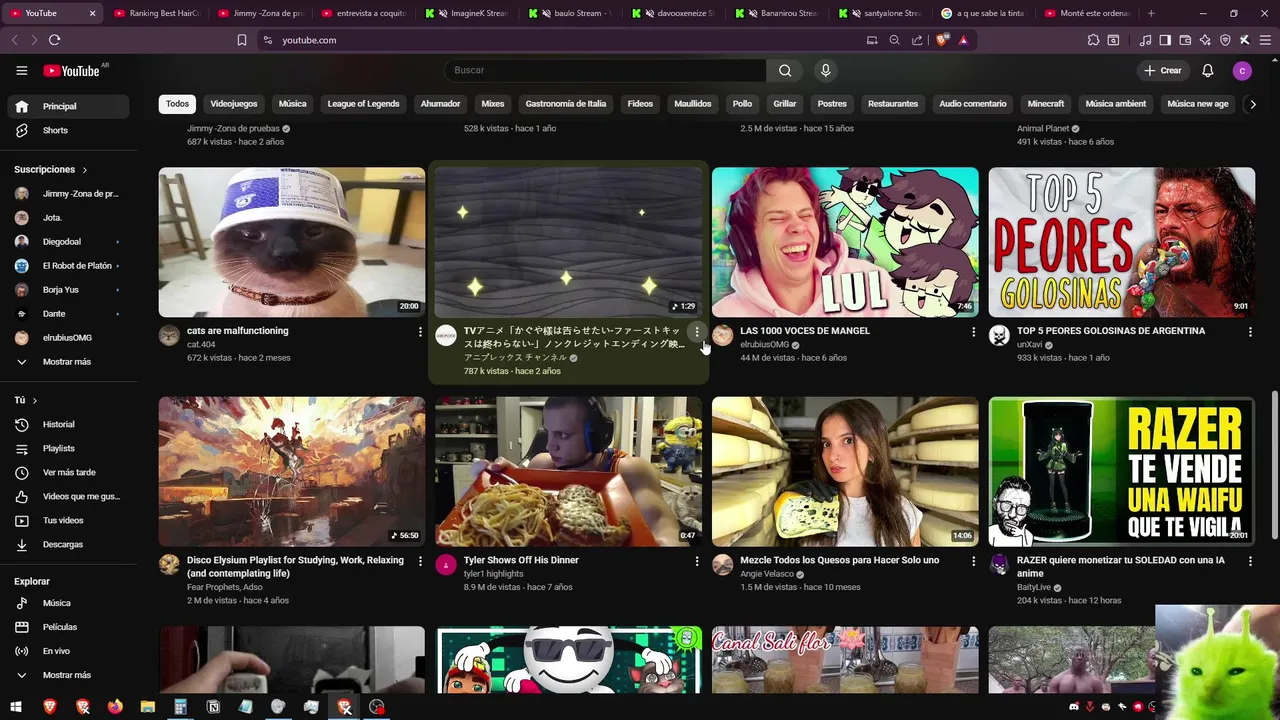Viewport: 1280px width, 720px height.
Task: Open the Leo AI sparkle icon
Action: pos(1205,40)
